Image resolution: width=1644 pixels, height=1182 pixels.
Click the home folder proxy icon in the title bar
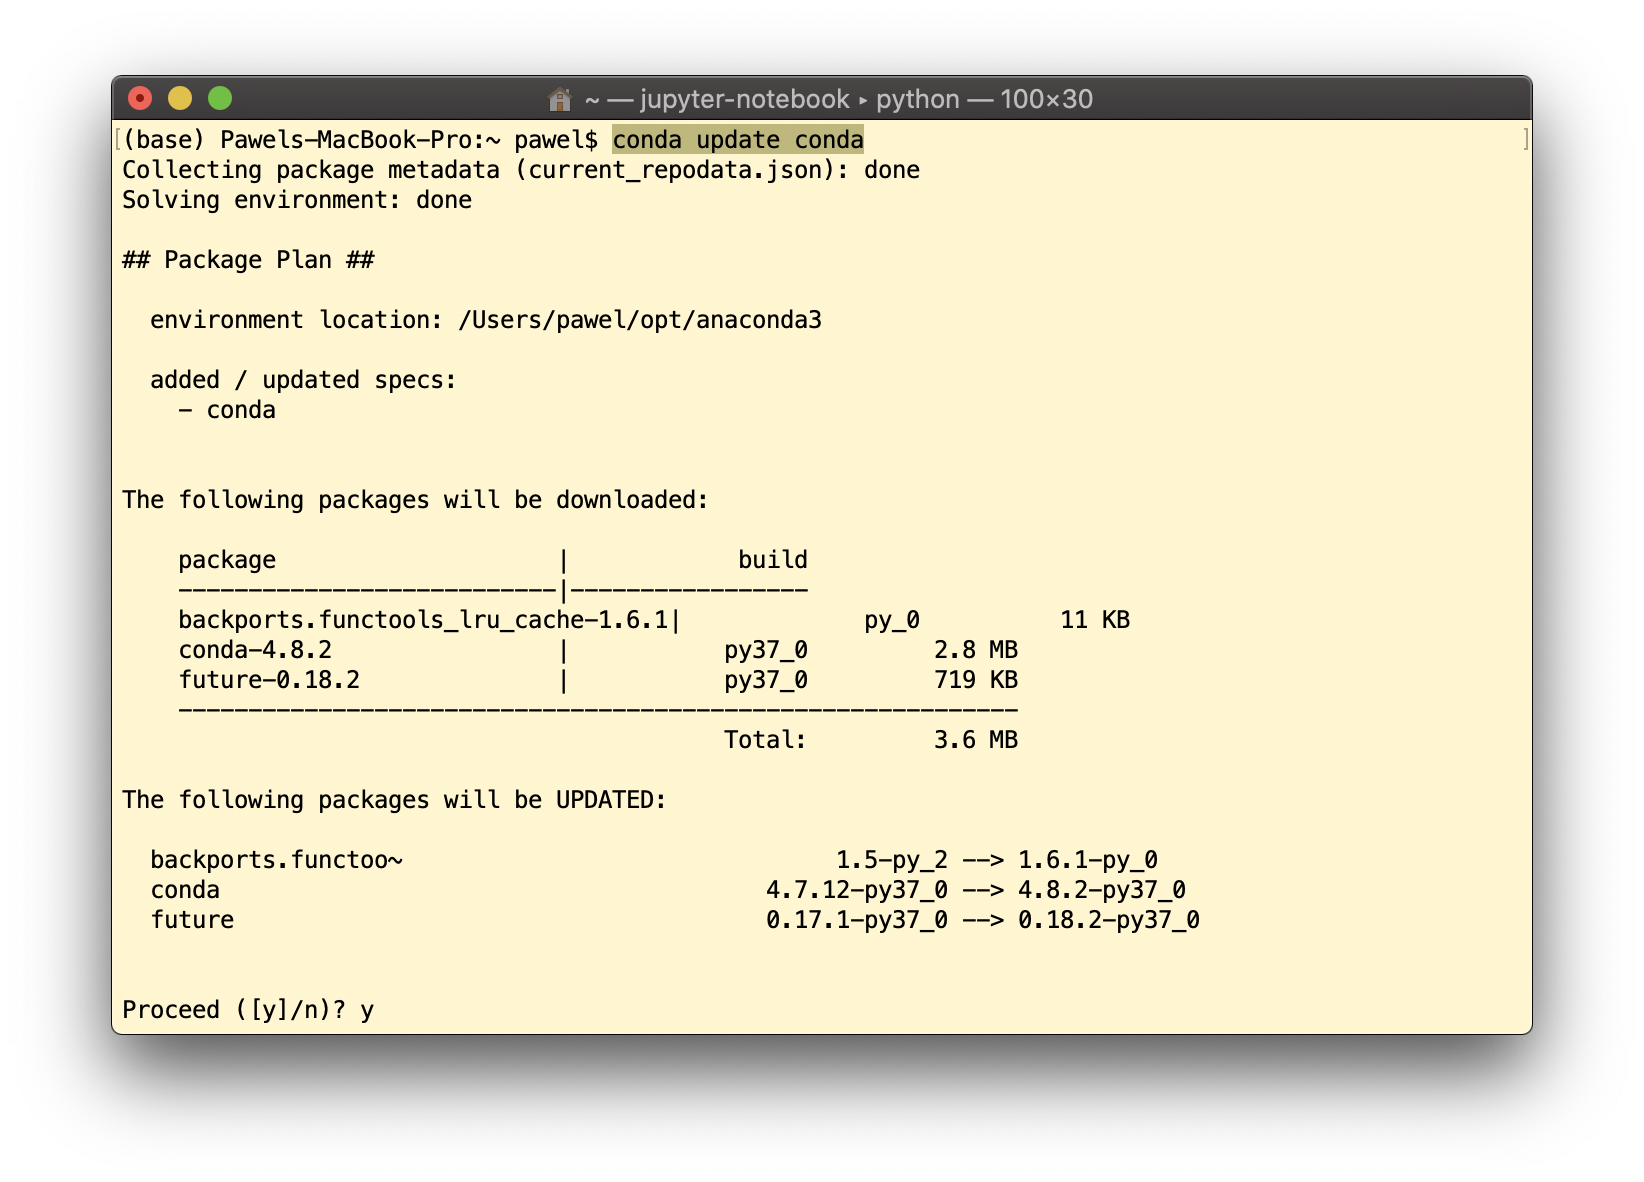(559, 99)
